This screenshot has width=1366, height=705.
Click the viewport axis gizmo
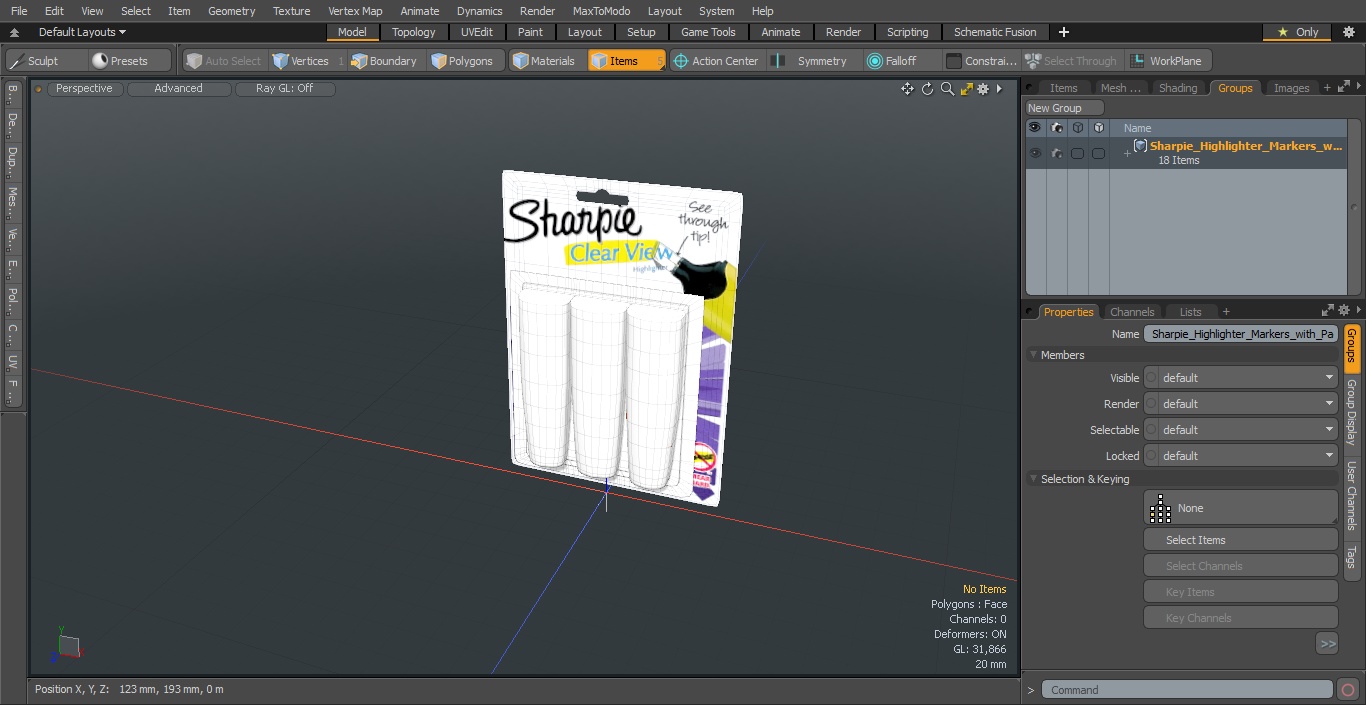click(x=66, y=646)
